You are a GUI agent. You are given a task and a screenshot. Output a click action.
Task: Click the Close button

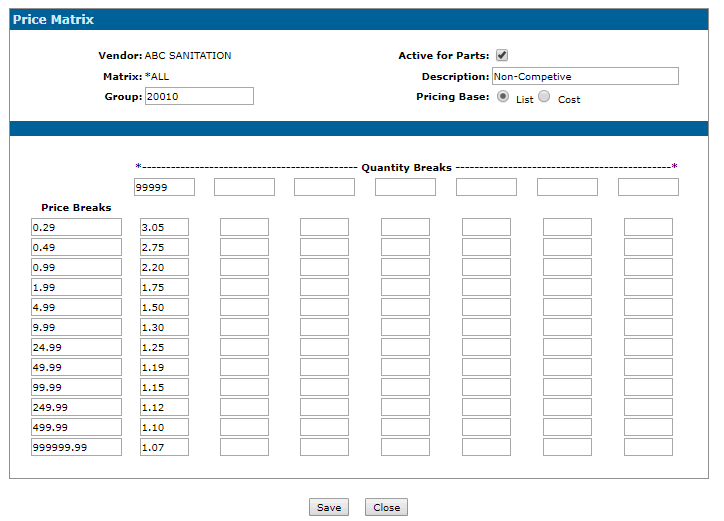386,507
